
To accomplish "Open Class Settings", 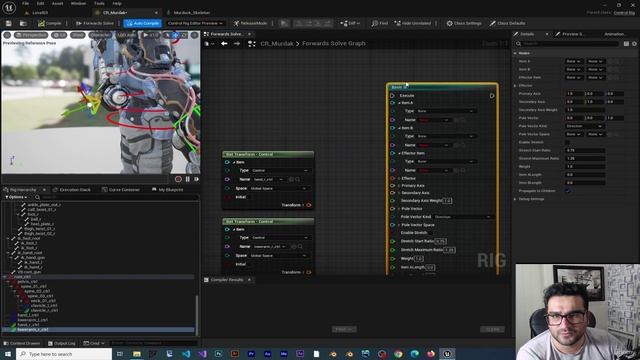I will pyautogui.click(x=464, y=23).
